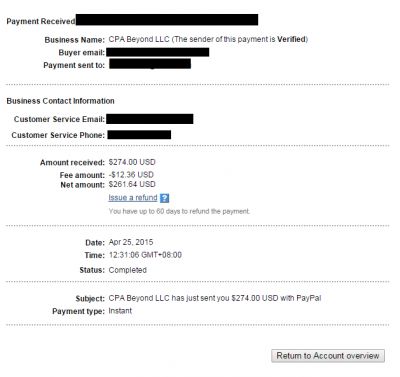Viewport: 400px width, 377px height.
Task: Open the Issue a refund link
Action: [x=133, y=198]
